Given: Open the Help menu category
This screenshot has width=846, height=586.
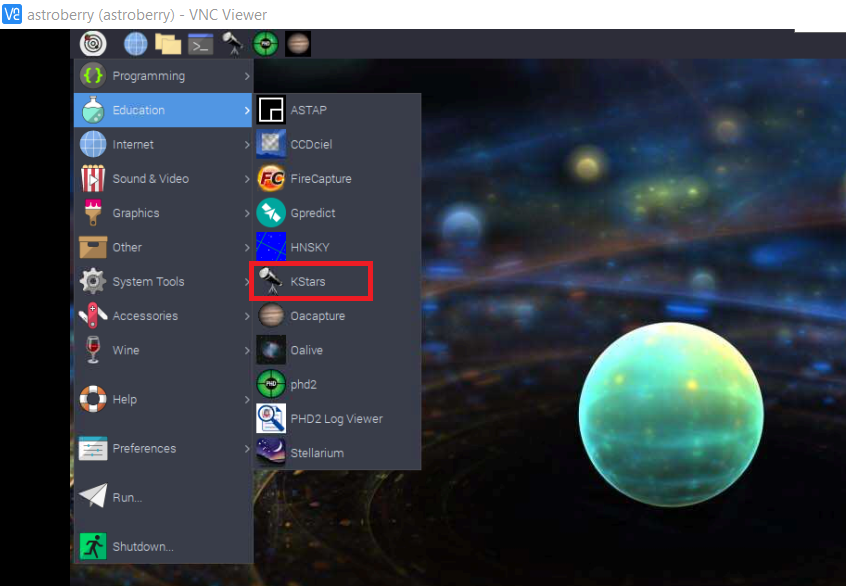Looking at the screenshot, I should coord(163,399).
